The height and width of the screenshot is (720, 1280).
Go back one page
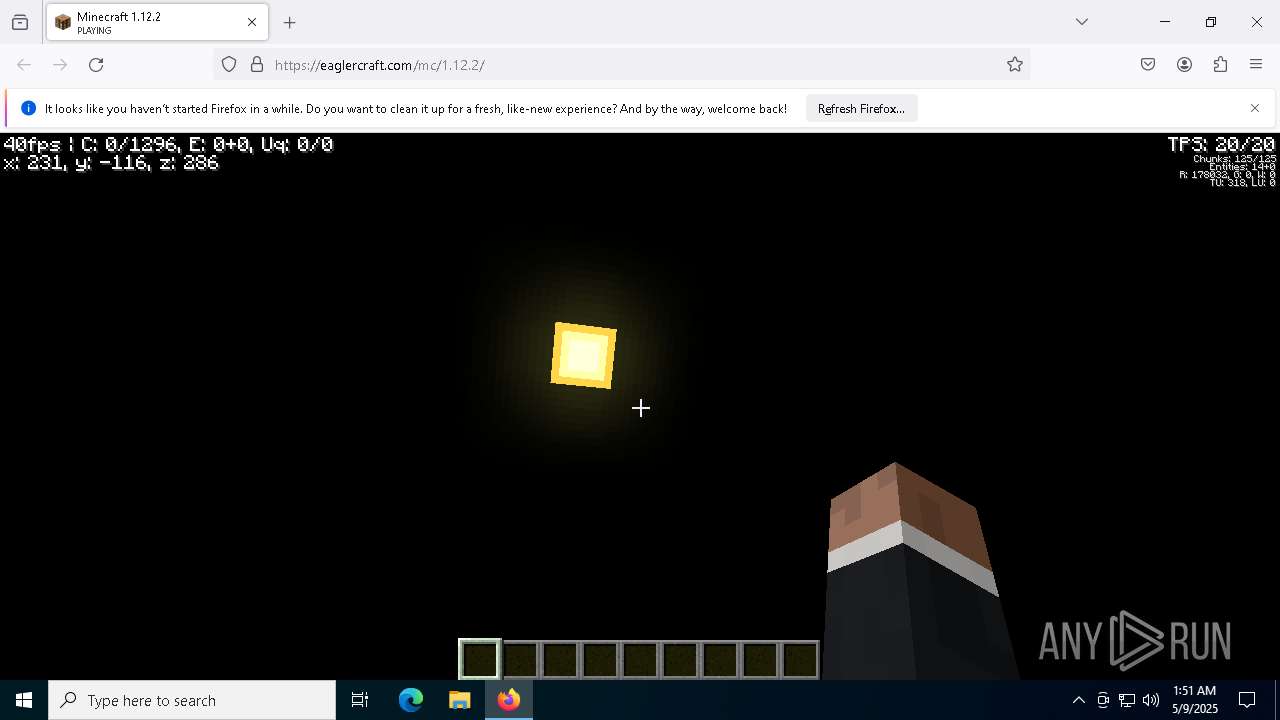click(24, 65)
